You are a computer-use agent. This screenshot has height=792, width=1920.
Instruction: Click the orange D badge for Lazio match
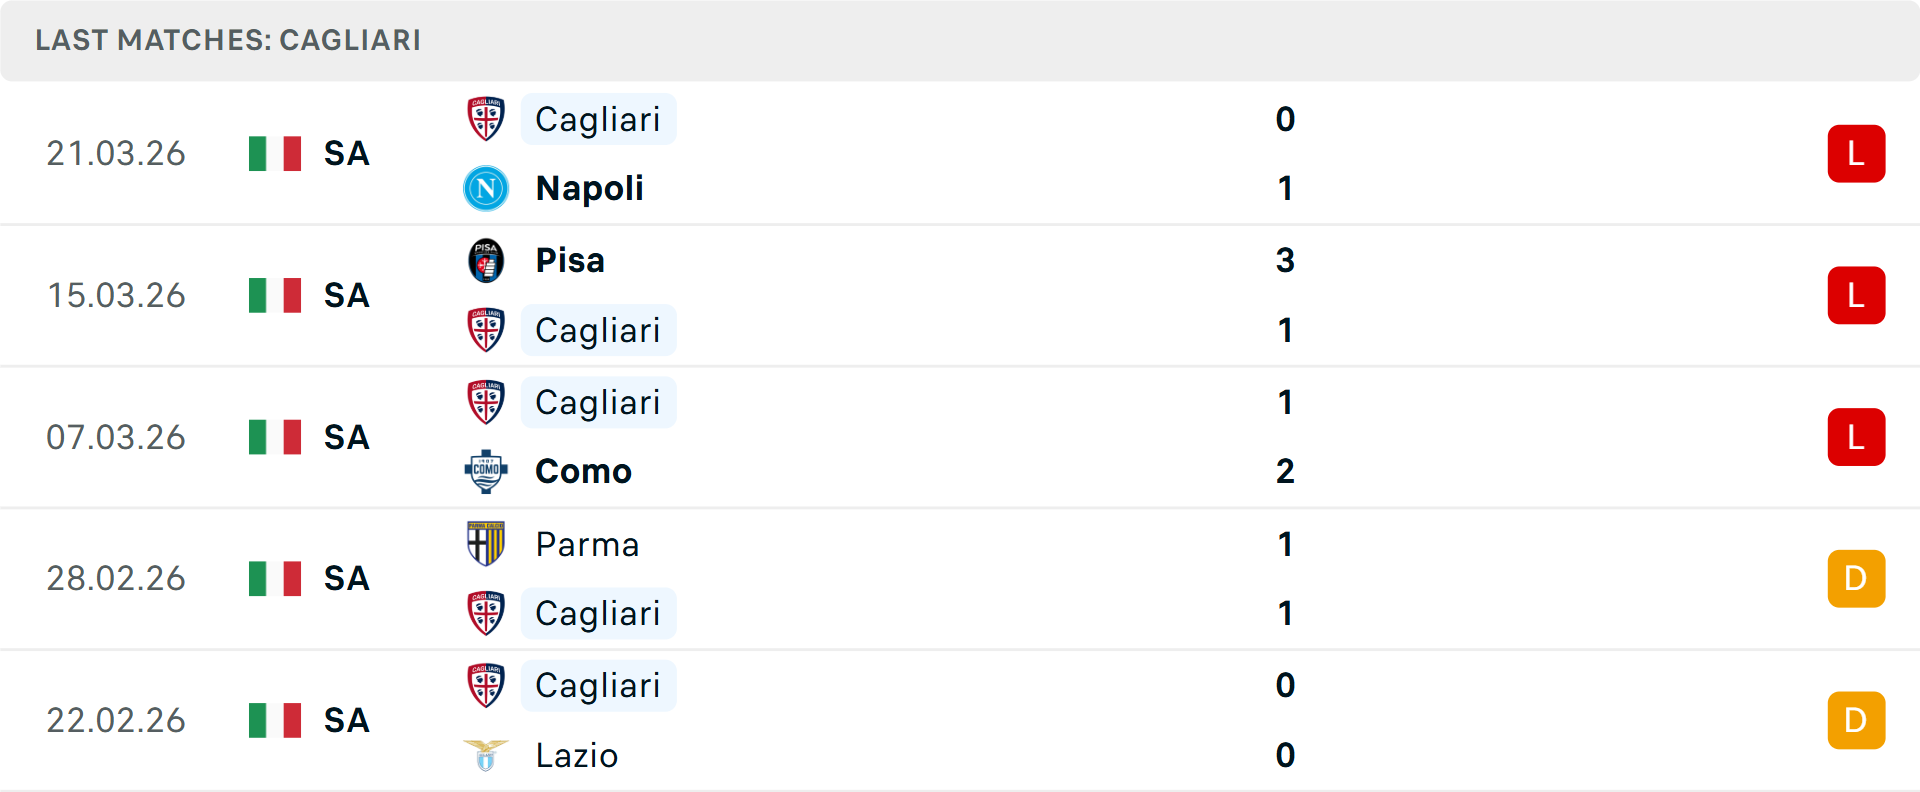pos(1856,720)
